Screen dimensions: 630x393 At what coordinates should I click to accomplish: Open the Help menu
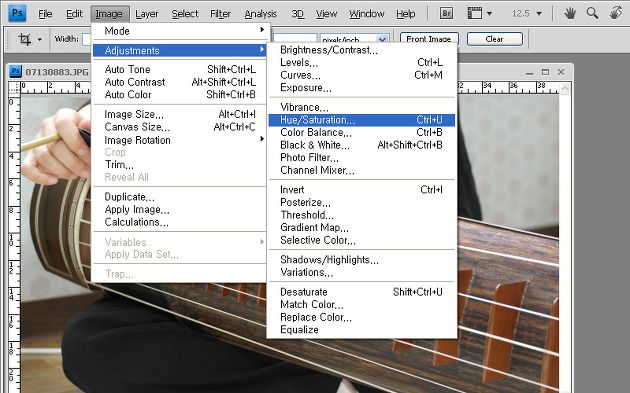405,14
